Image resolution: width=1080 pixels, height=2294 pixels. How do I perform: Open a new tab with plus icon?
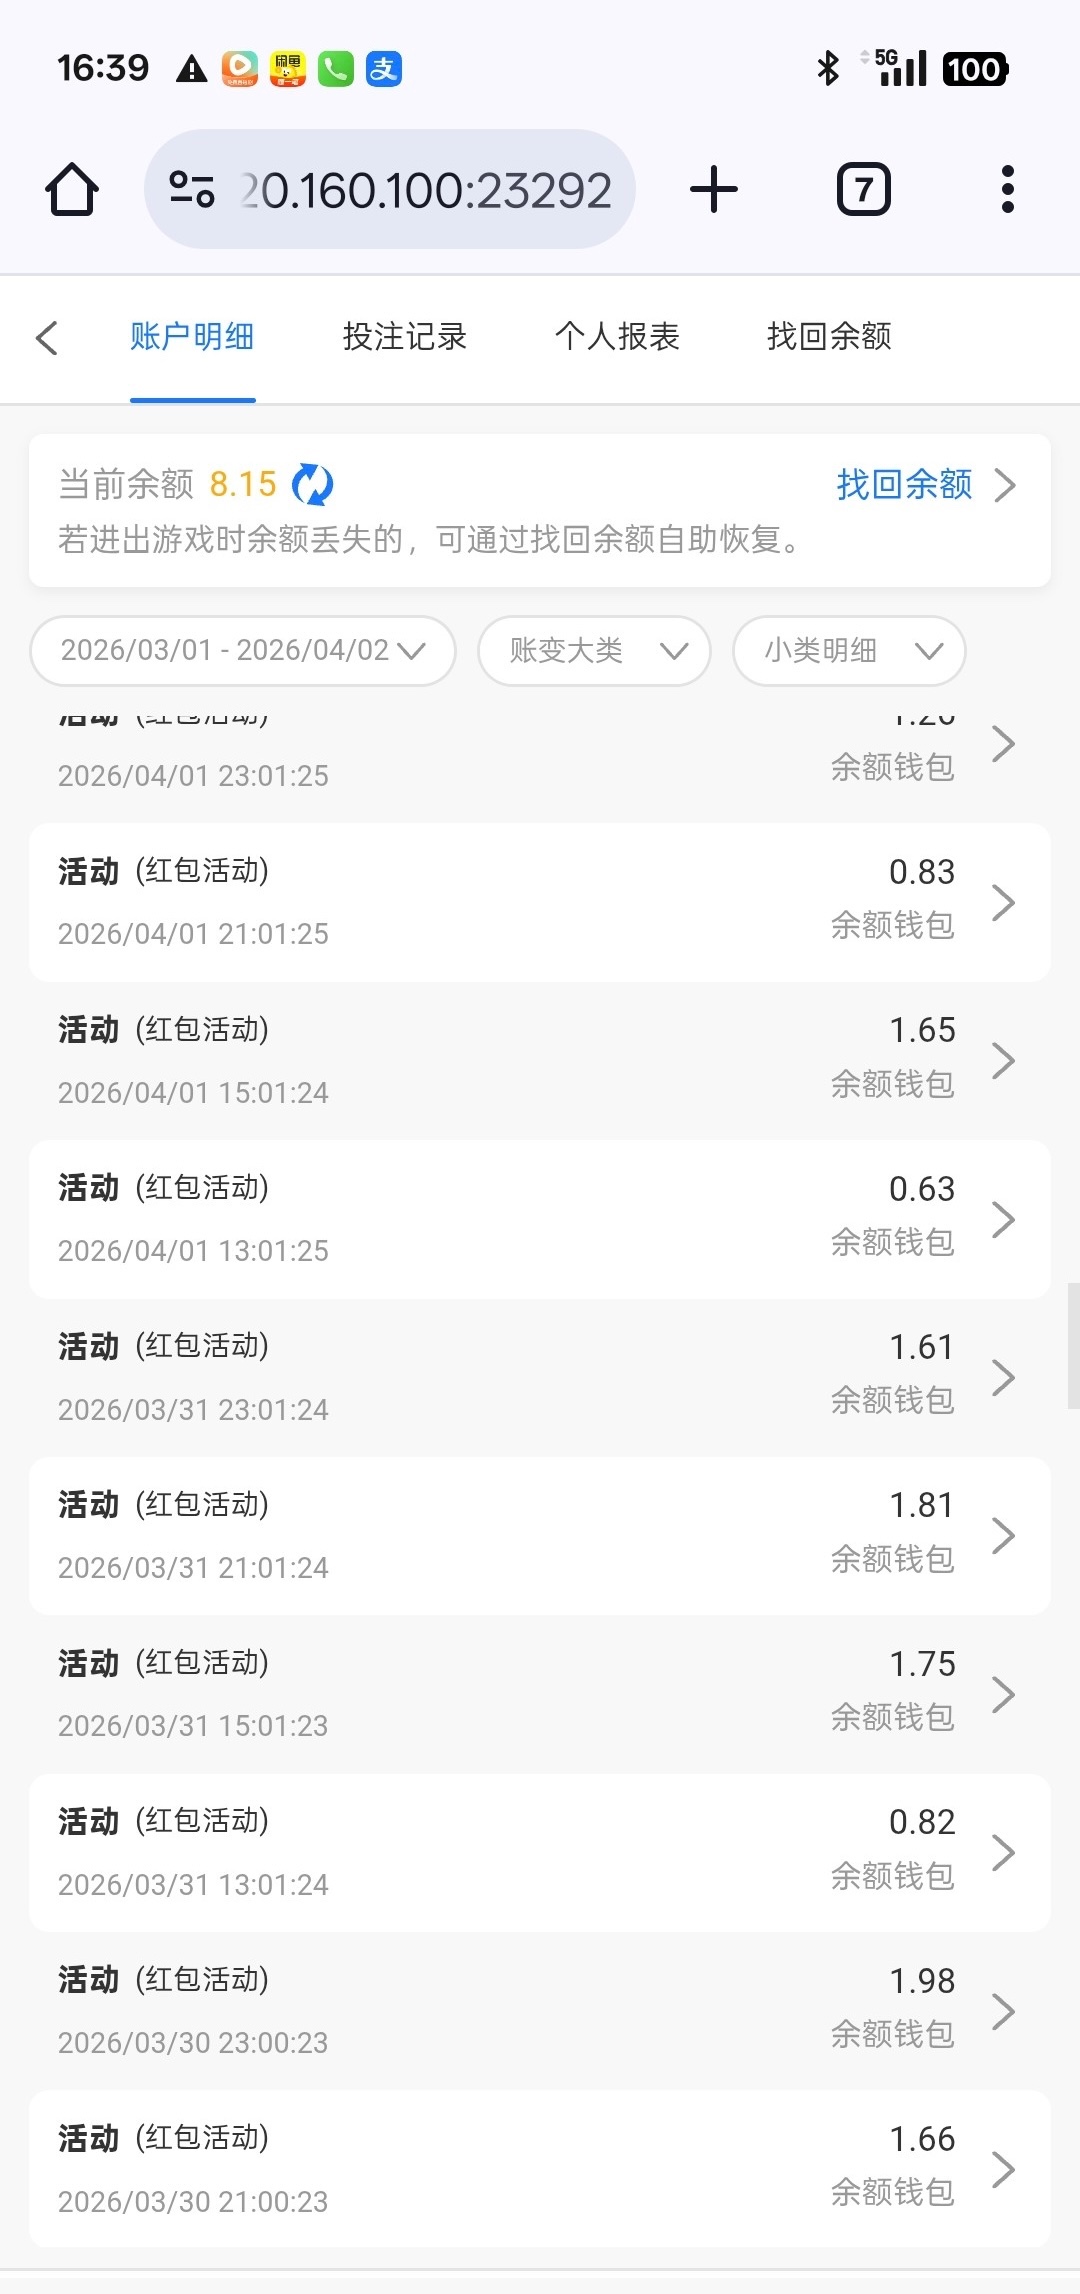[x=714, y=189]
